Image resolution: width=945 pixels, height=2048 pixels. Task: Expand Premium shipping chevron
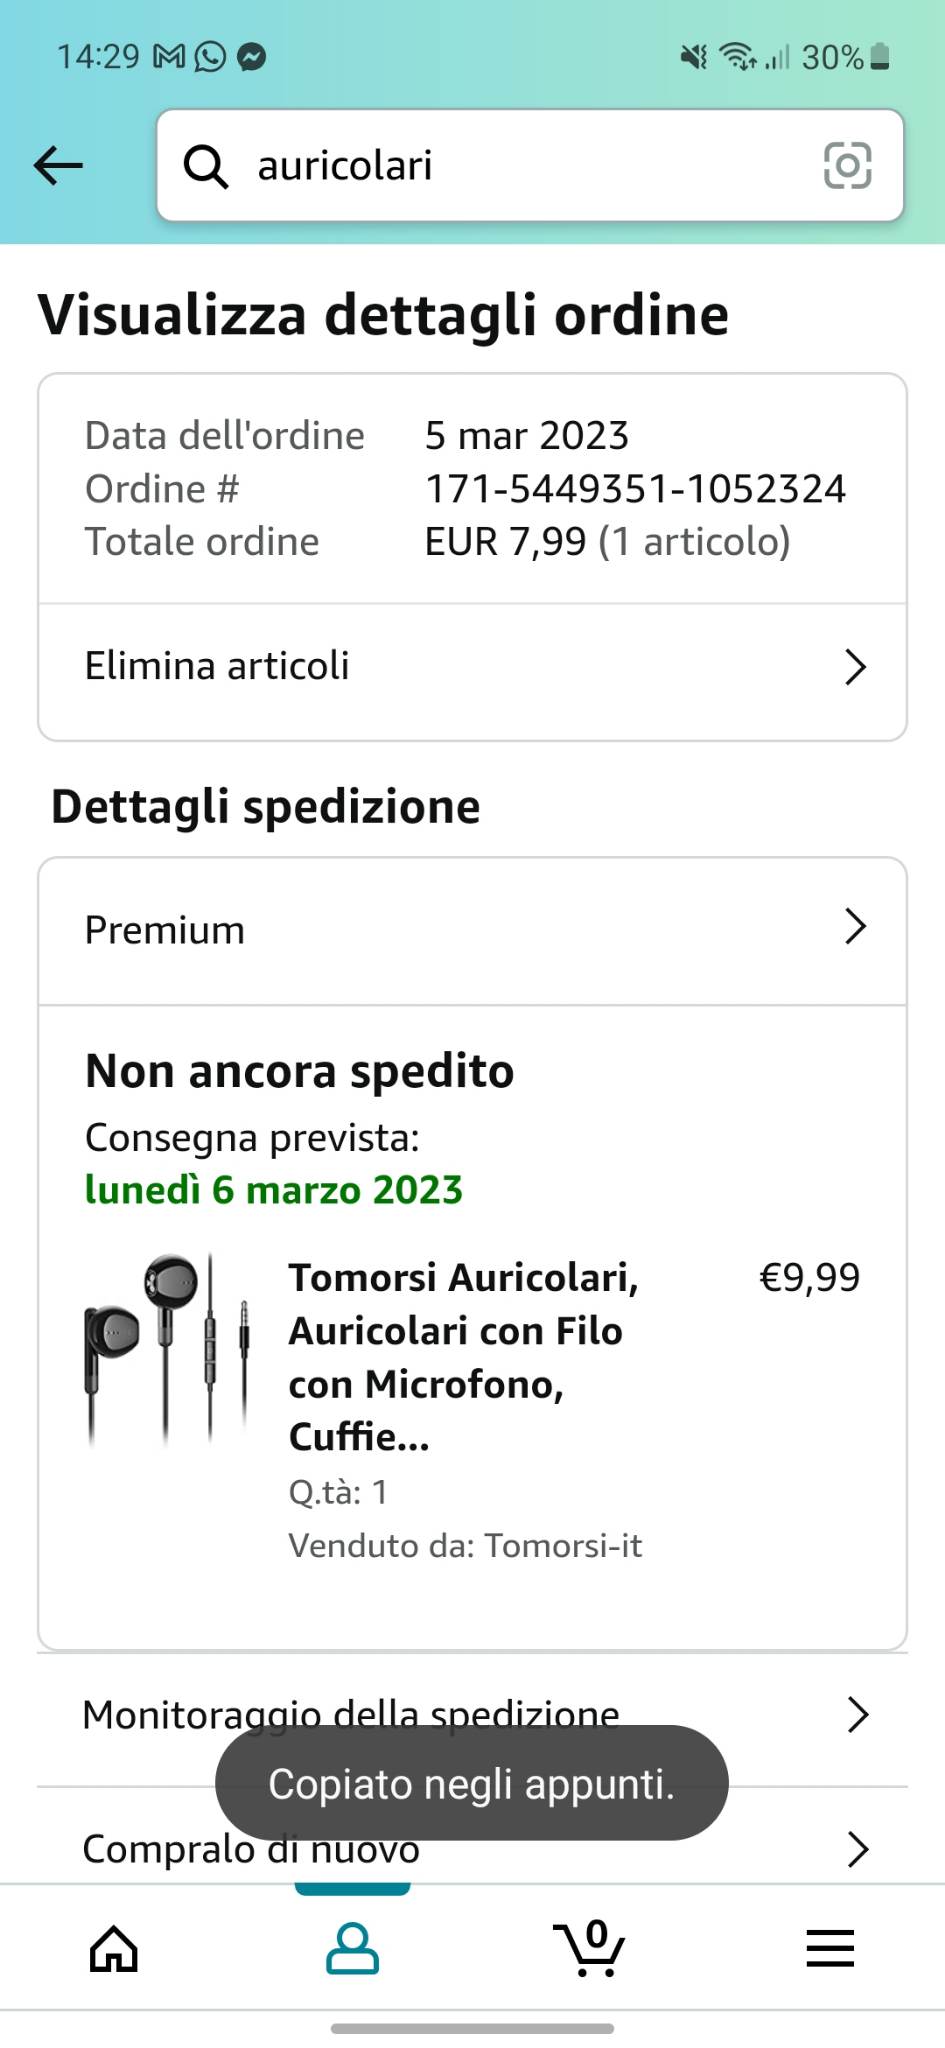click(x=855, y=927)
